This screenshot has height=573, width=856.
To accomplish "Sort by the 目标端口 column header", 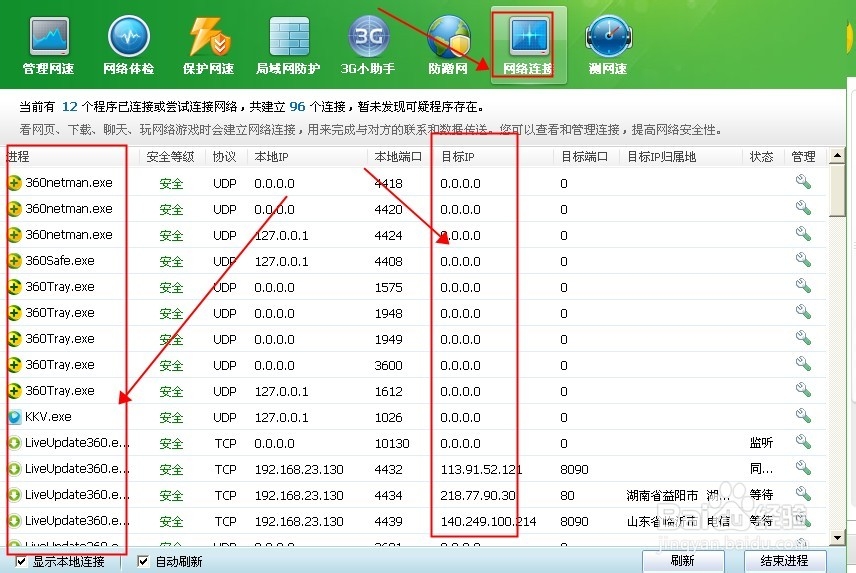I will (x=585, y=157).
